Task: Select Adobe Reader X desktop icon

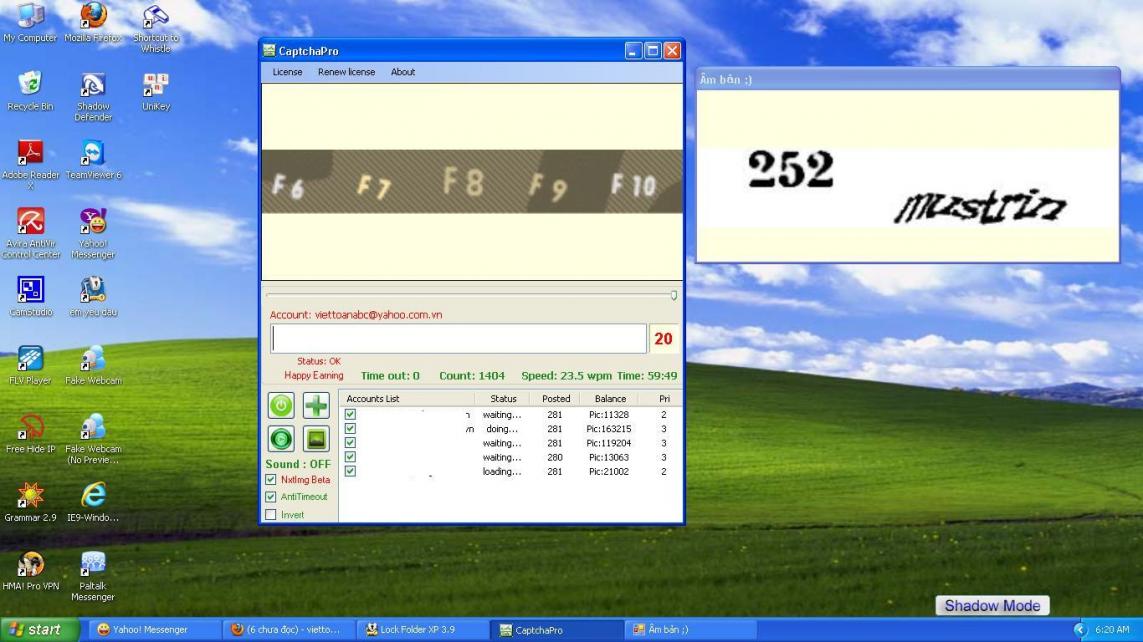Action: [x=30, y=165]
